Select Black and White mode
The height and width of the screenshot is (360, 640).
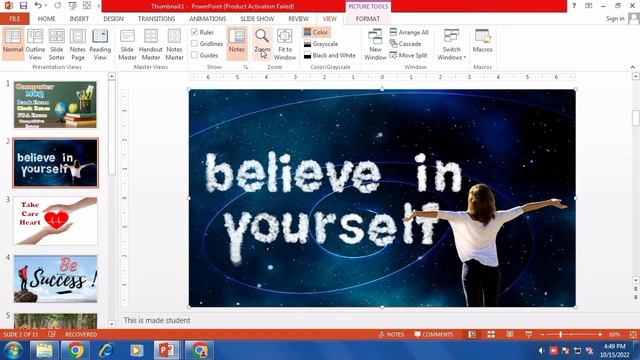pyautogui.click(x=330, y=55)
